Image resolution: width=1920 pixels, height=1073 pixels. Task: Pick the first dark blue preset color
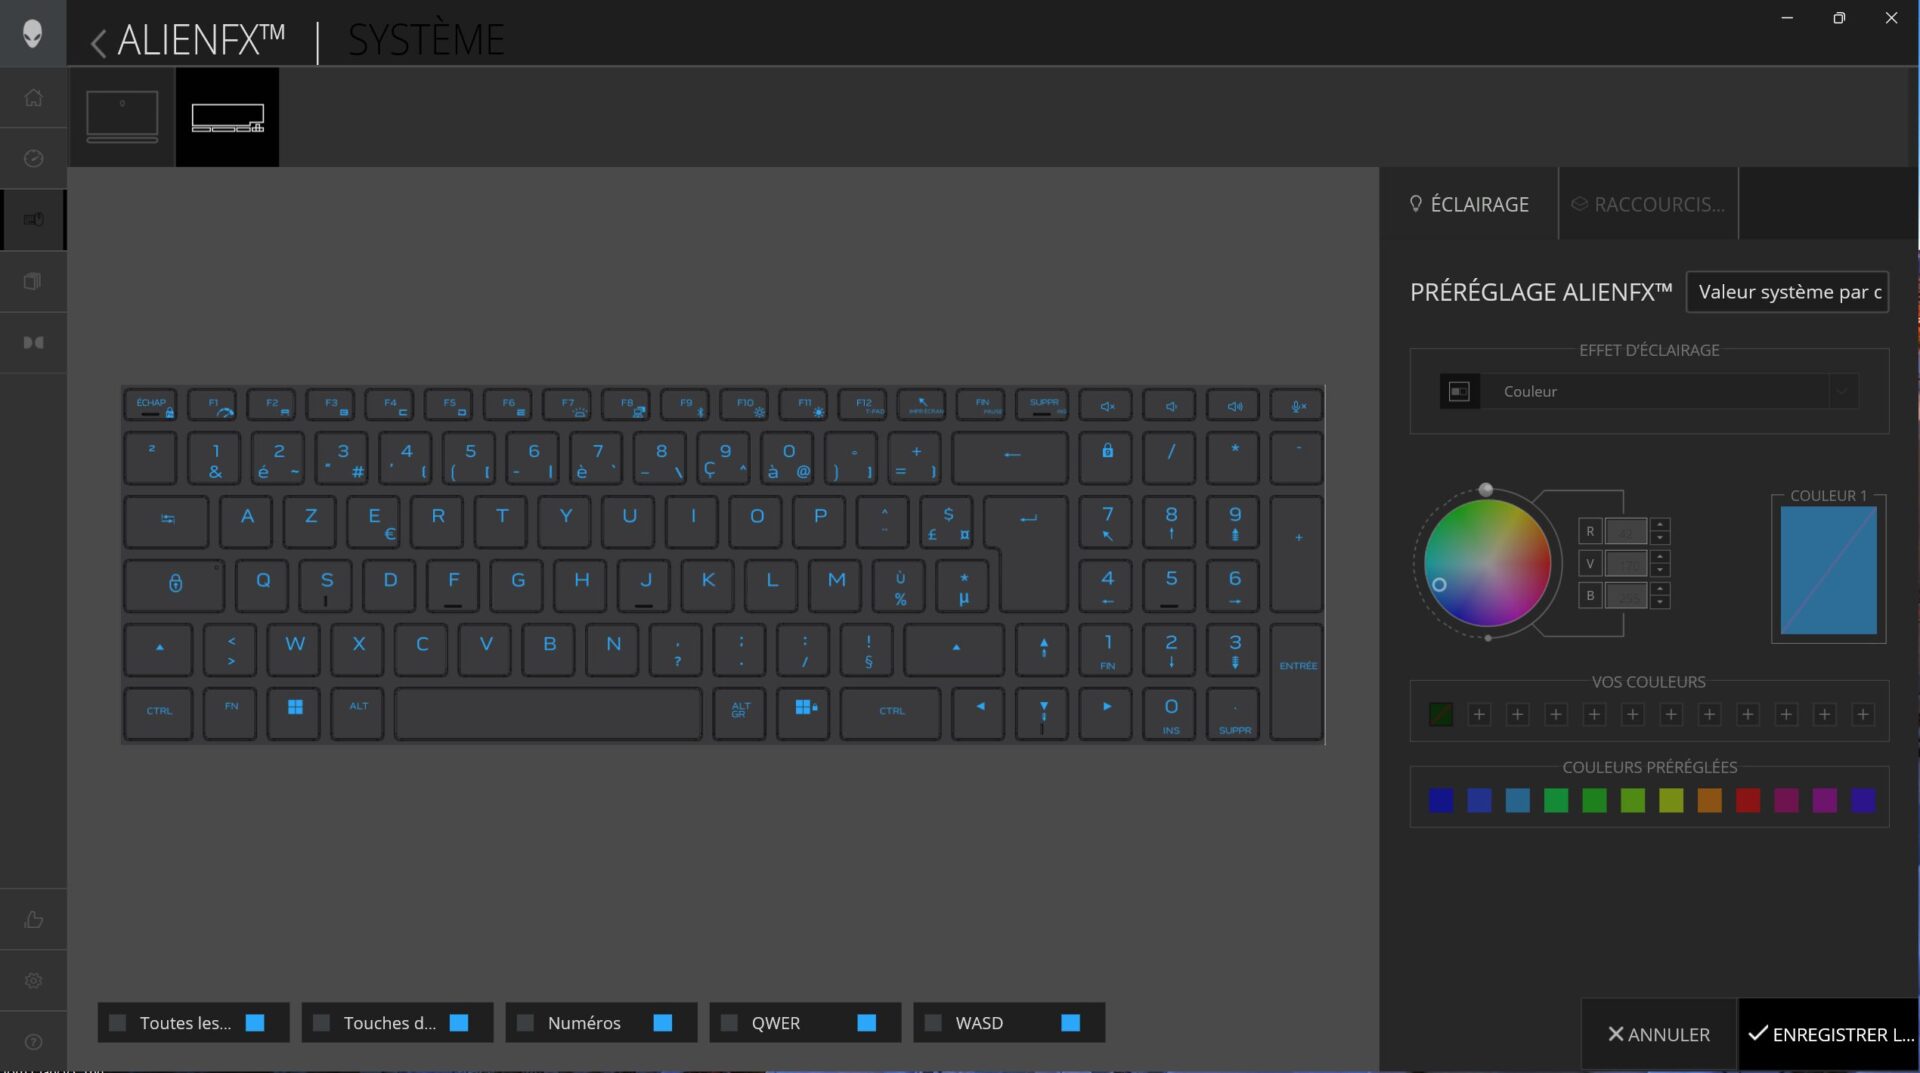click(x=1441, y=800)
